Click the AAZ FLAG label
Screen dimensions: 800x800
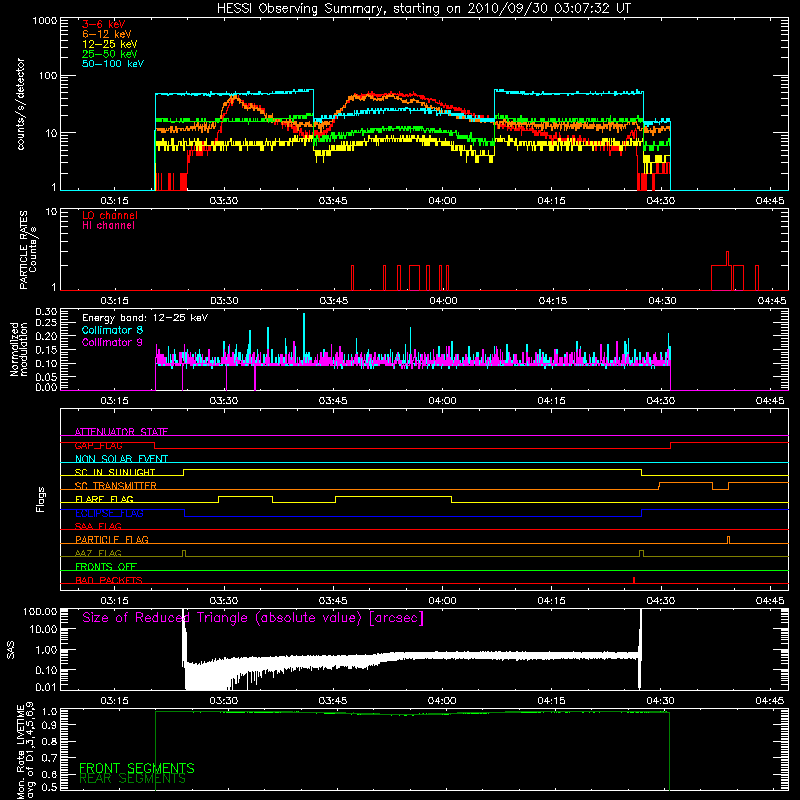click(98, 553)
